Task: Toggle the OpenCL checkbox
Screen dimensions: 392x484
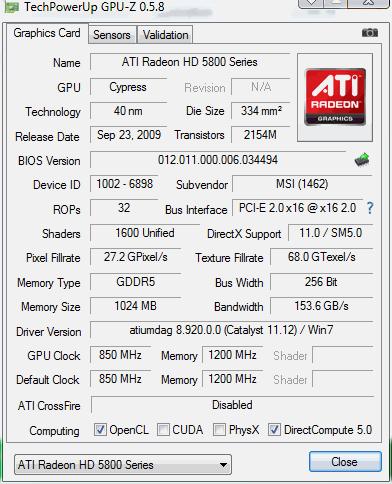Action: (x=100, y=430)
